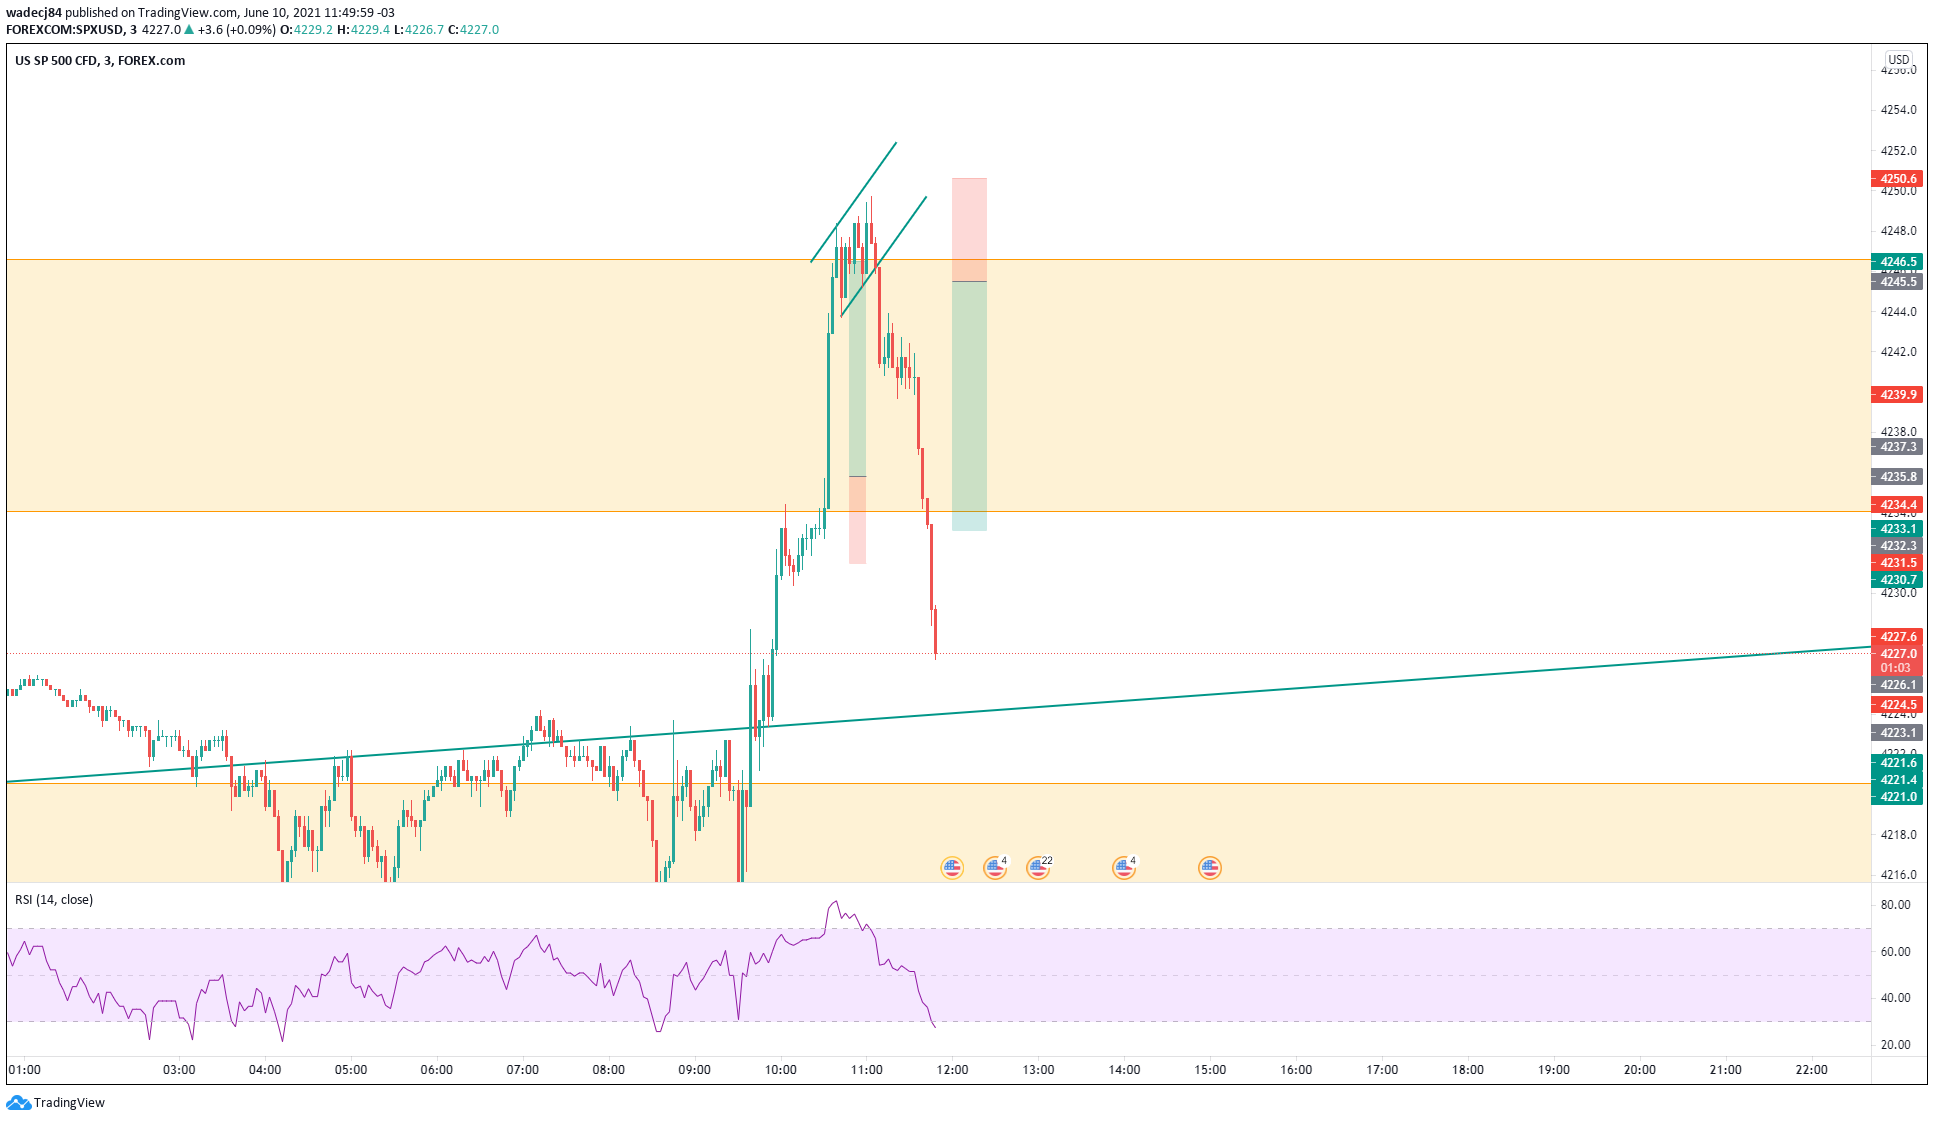Select the large short position box's red stop zone
Image resolution: width=1934 pixels, height=1121 pixels.
point(969,228)
